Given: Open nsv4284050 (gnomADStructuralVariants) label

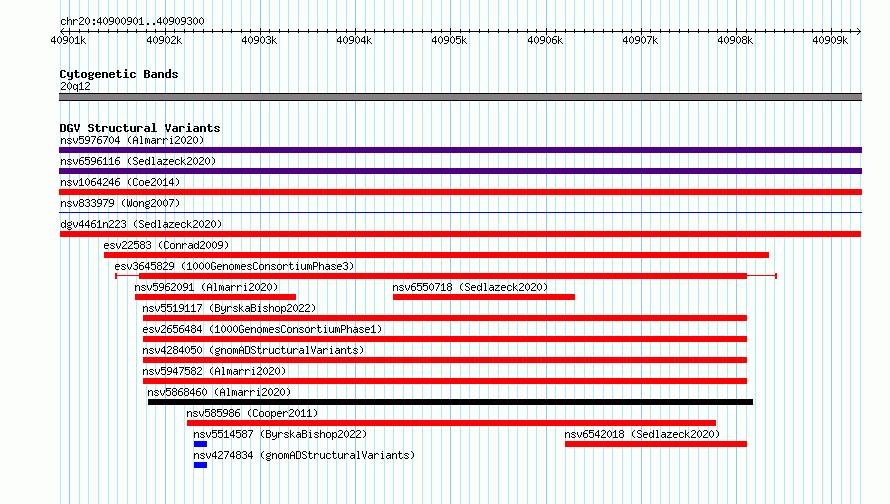Looking at the screenshot, I should click(253, 350).
